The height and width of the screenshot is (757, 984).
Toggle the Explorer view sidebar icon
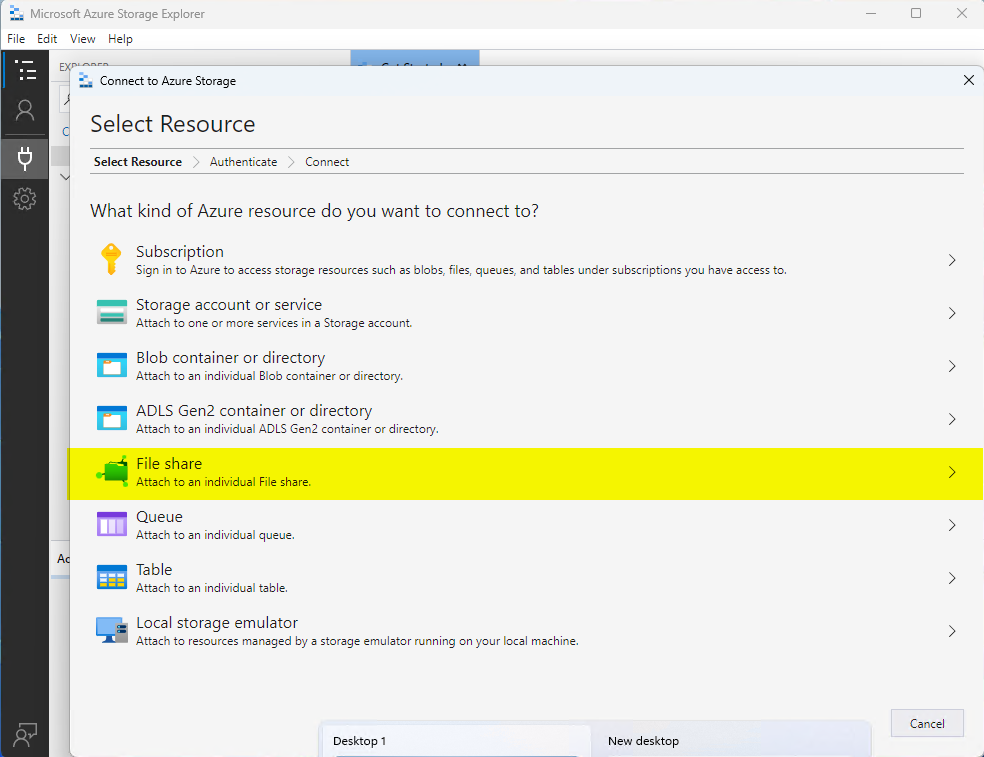pyautogui.click(x=25, y=70)
